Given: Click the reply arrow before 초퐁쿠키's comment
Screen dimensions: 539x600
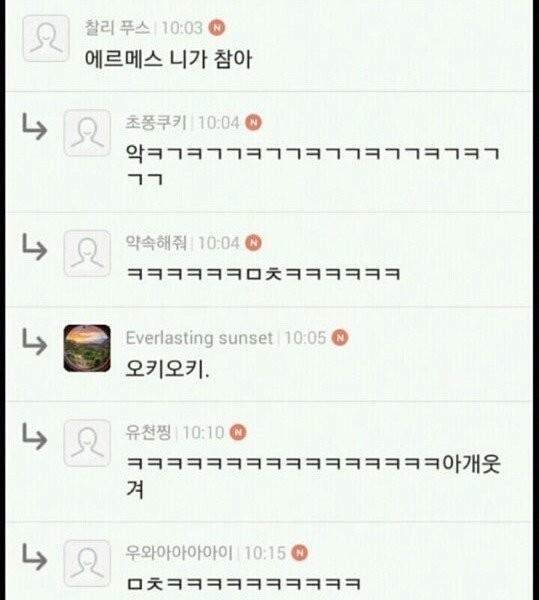Looking at the screenshot, I should coord(34,126).
